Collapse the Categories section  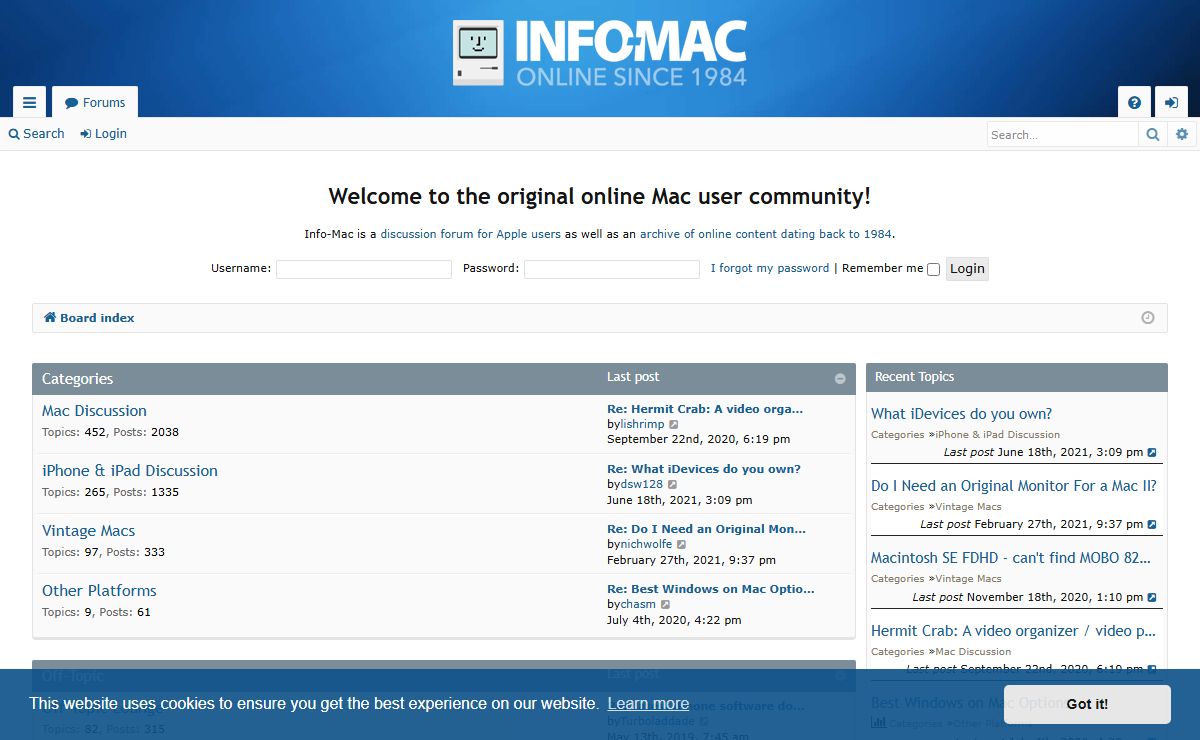click(x=840, y=379)
